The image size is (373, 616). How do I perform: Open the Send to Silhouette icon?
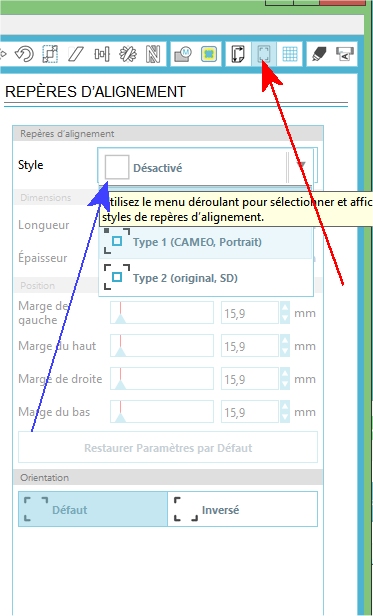[345, 53]
